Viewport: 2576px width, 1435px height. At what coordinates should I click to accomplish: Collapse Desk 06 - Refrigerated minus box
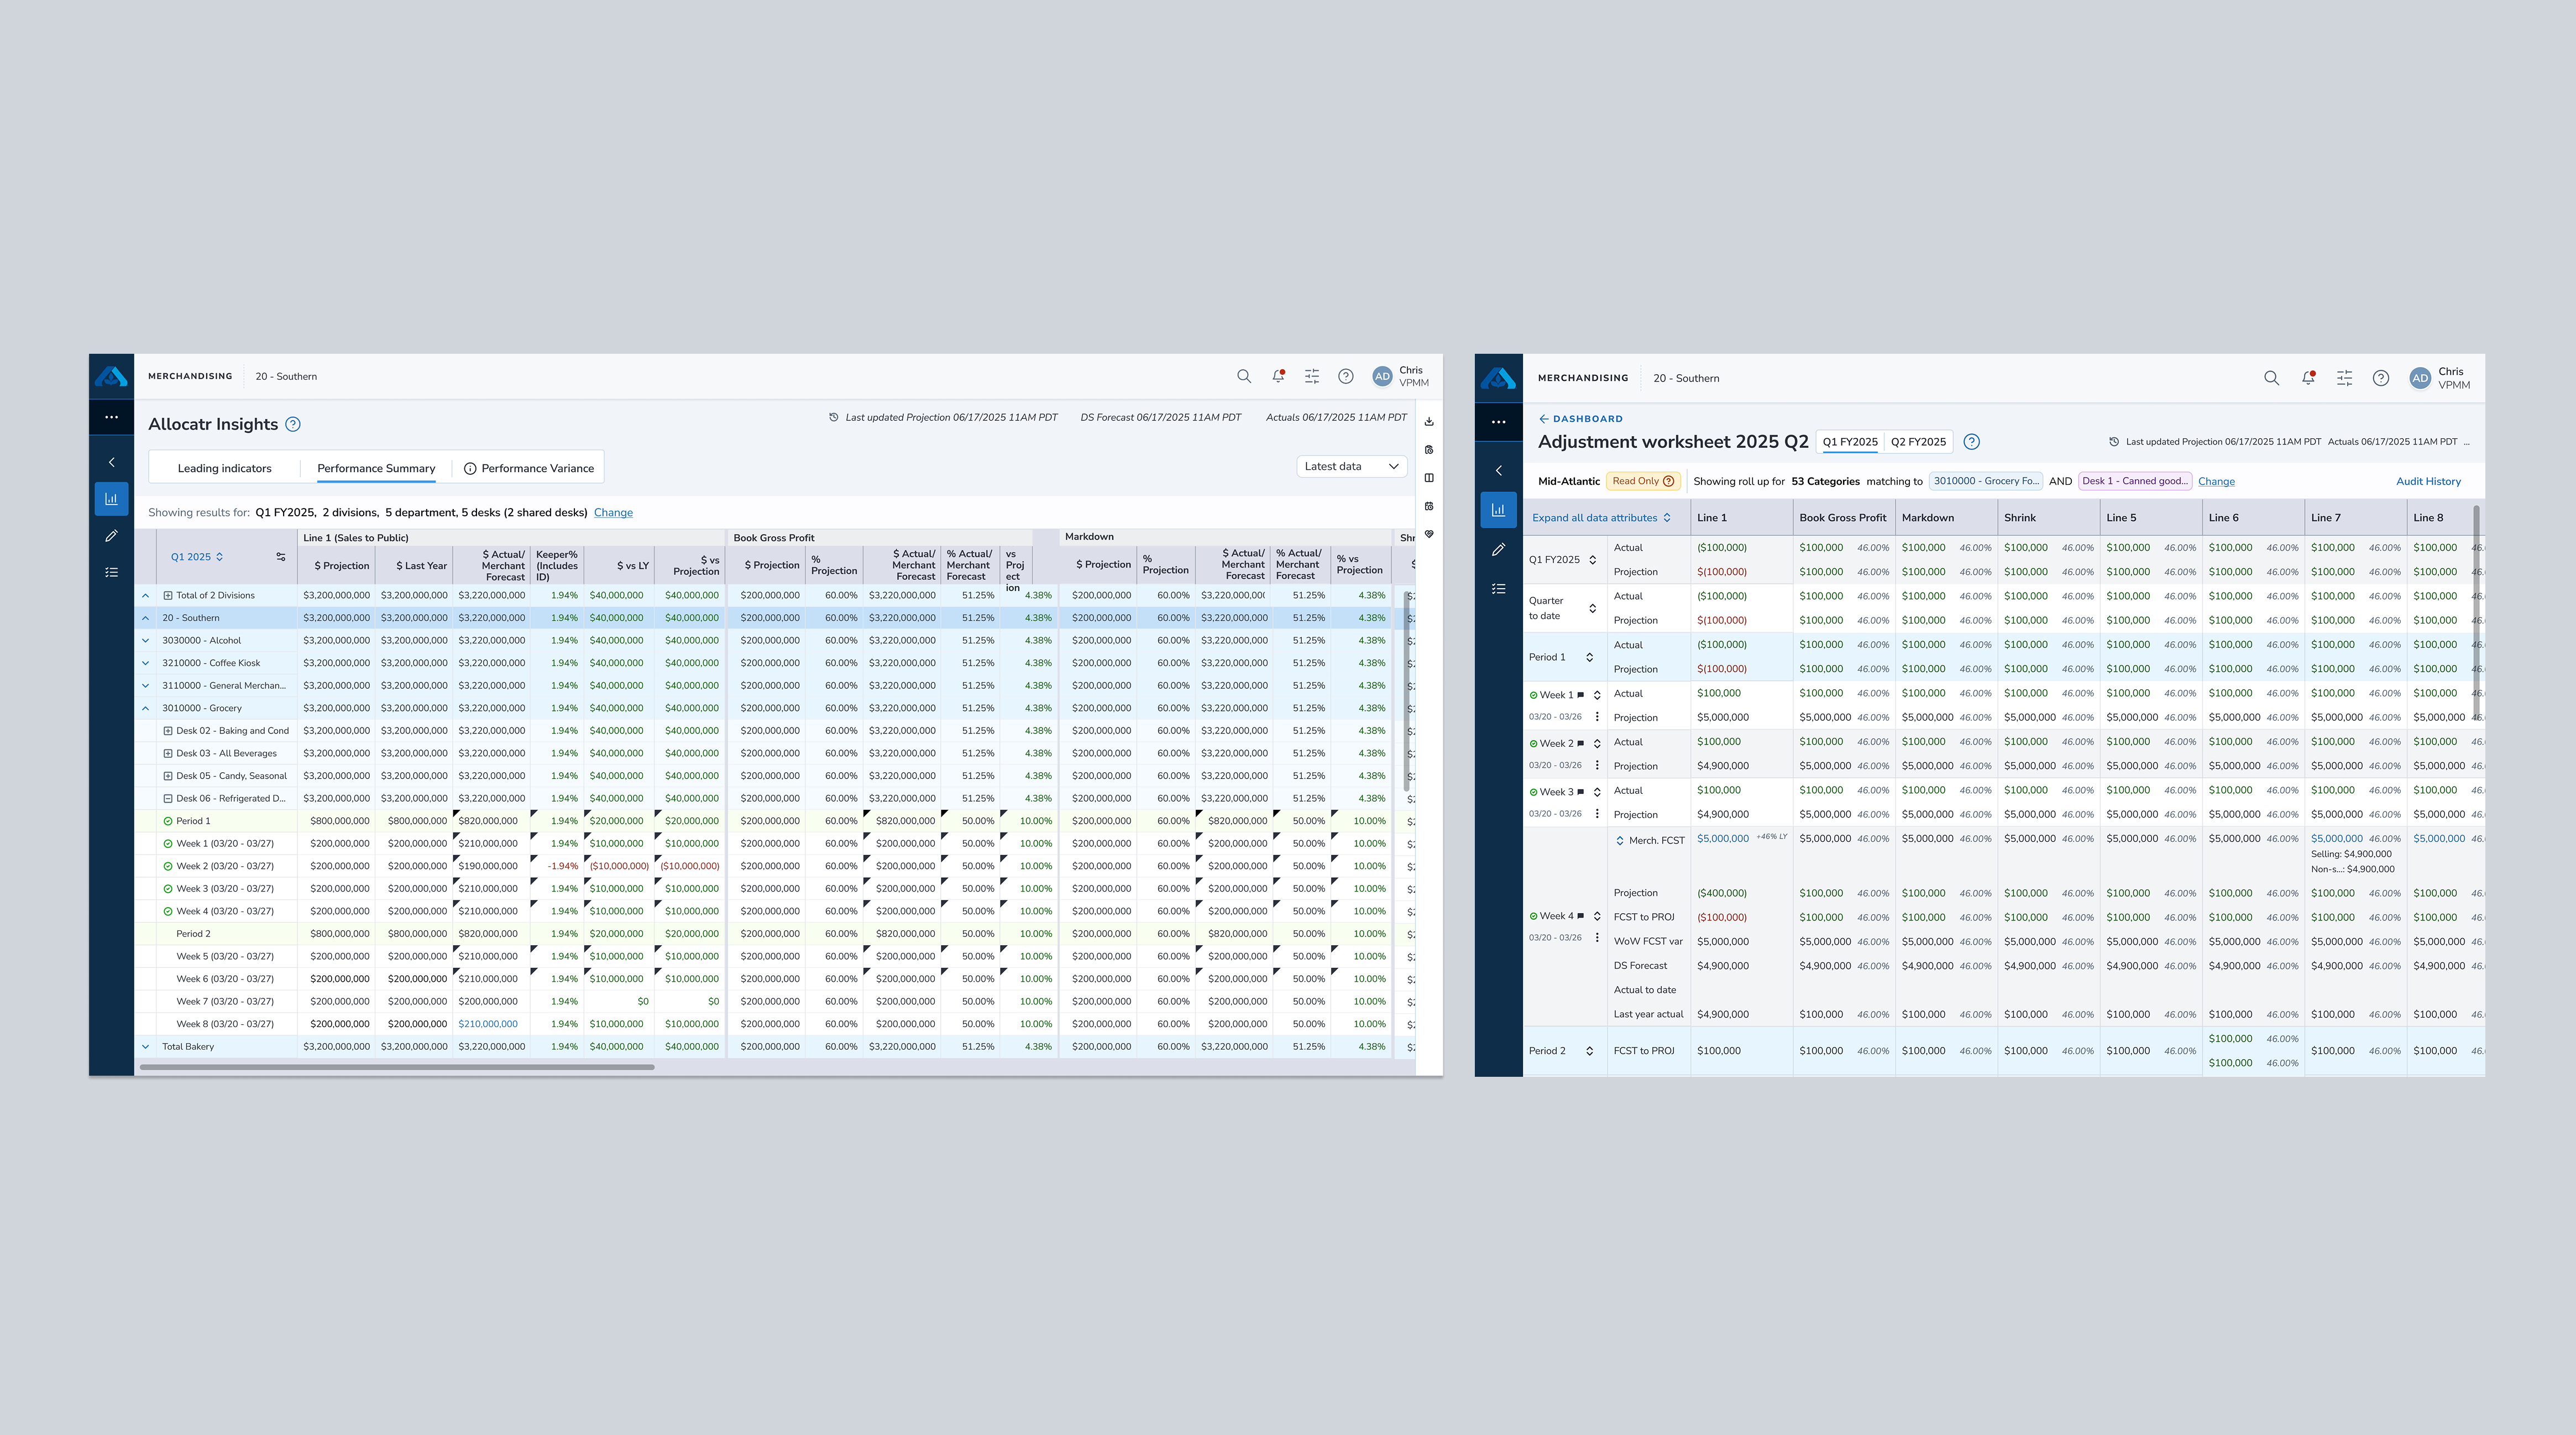pos(168,798)
